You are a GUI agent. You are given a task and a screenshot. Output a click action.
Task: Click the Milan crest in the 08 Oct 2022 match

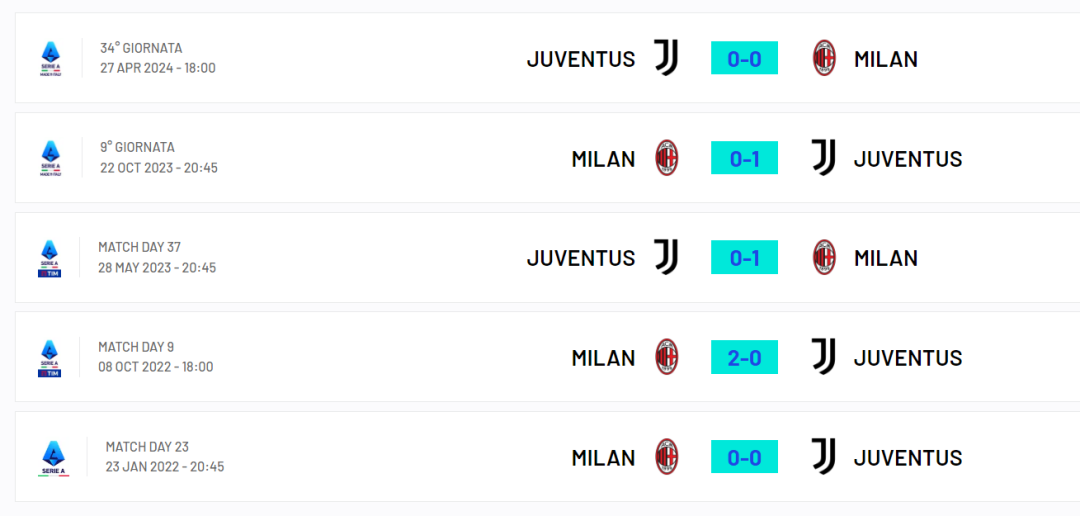point(667,357)
